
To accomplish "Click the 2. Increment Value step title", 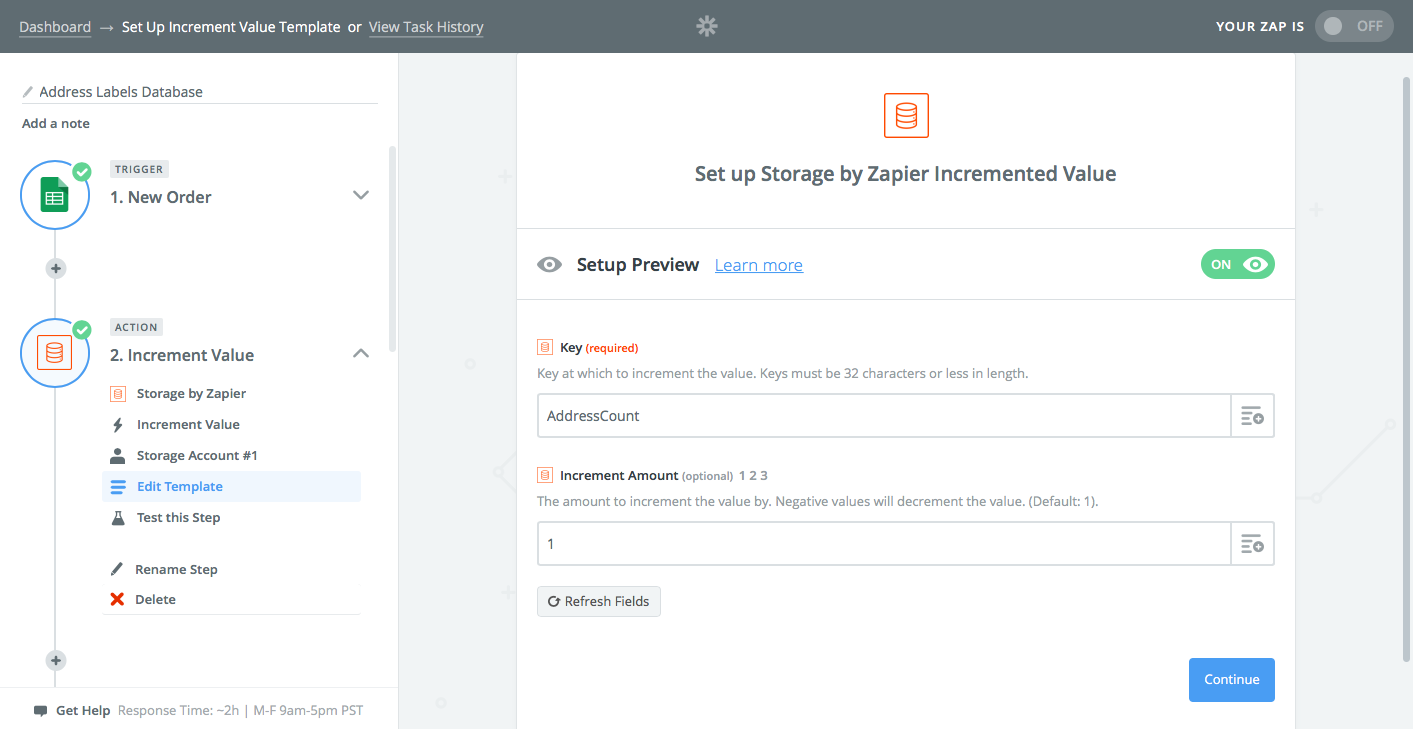I will click(x=182, y=355).
